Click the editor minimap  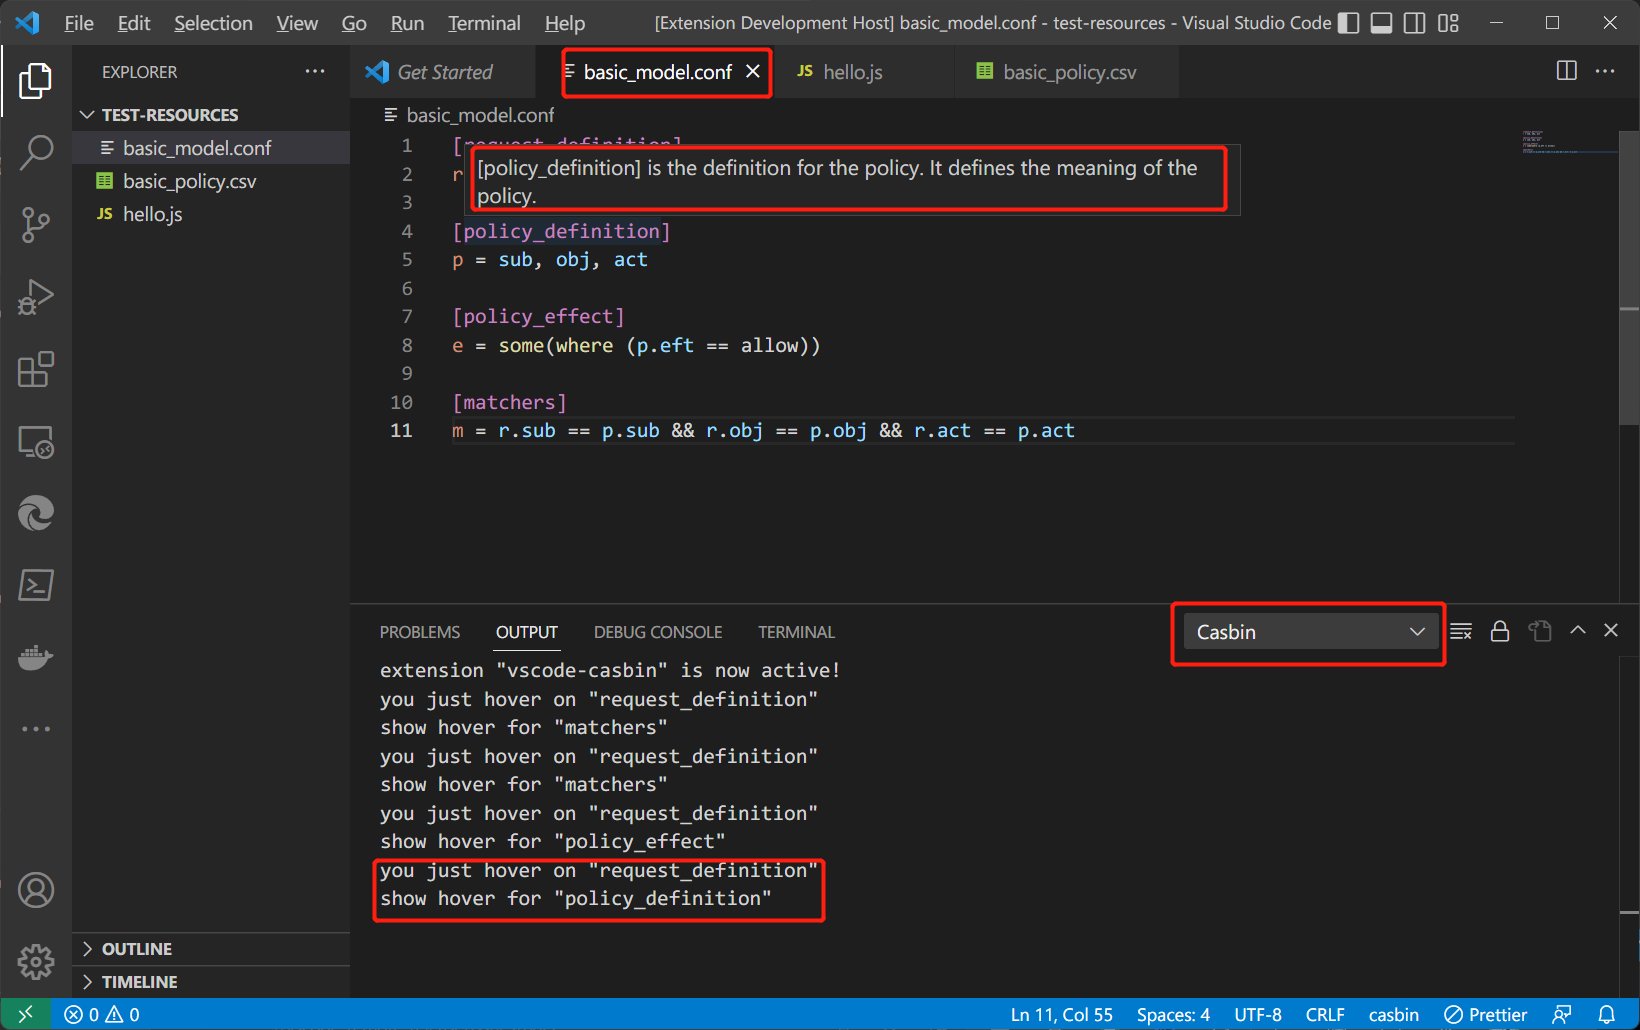click(1568, 142)
